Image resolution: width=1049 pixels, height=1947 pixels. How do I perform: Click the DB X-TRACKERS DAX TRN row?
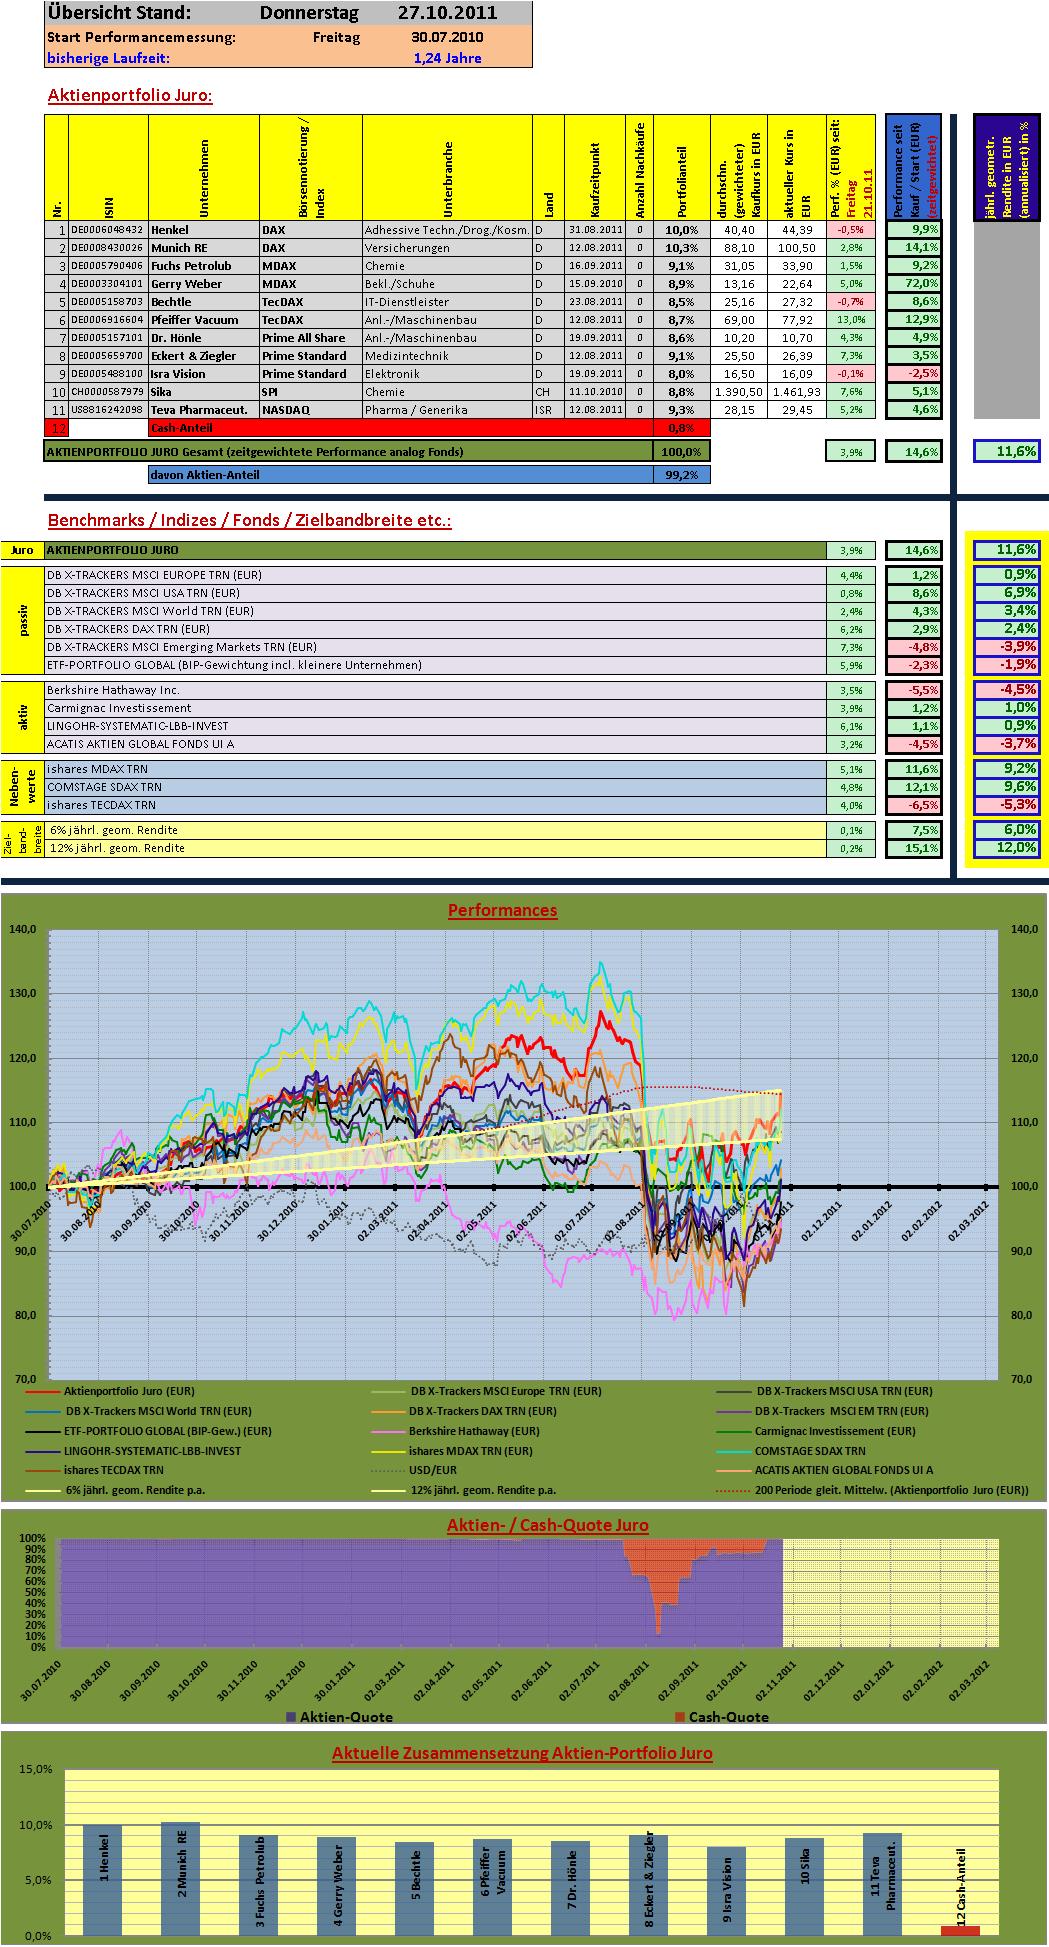pos(436,629)
